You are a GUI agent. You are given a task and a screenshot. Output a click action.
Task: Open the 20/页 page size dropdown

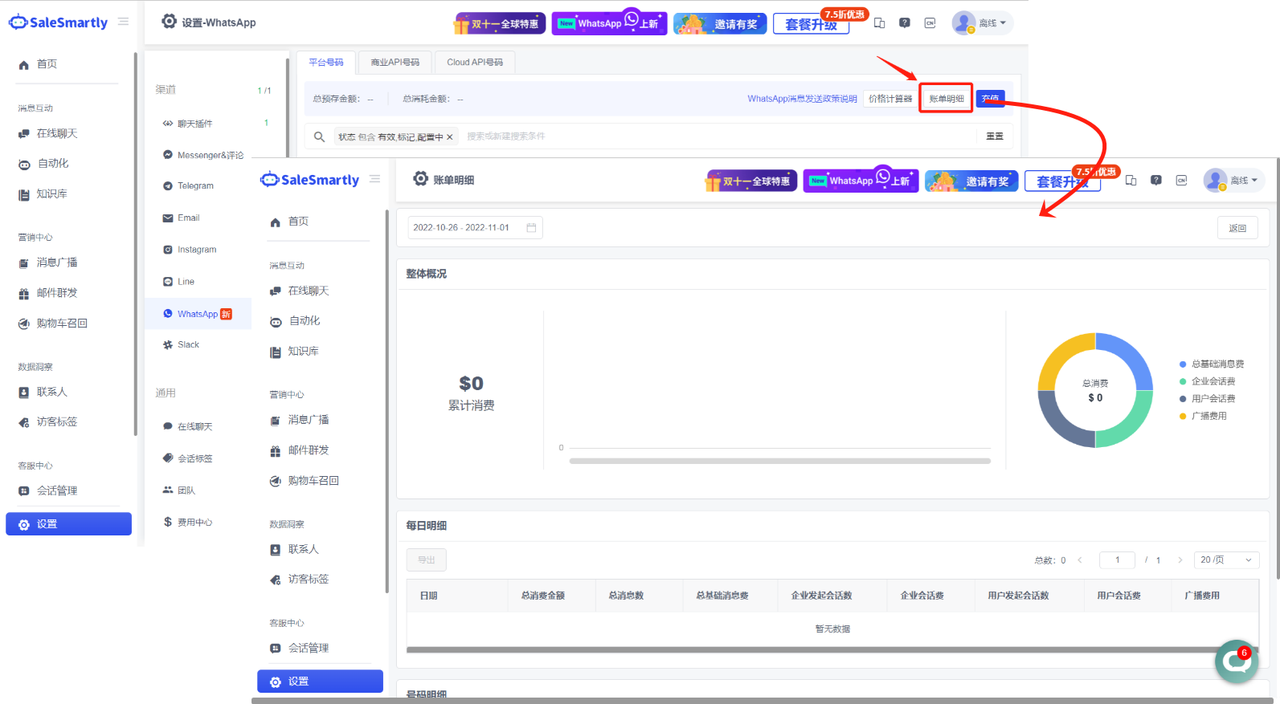[x=1226, y=560]
